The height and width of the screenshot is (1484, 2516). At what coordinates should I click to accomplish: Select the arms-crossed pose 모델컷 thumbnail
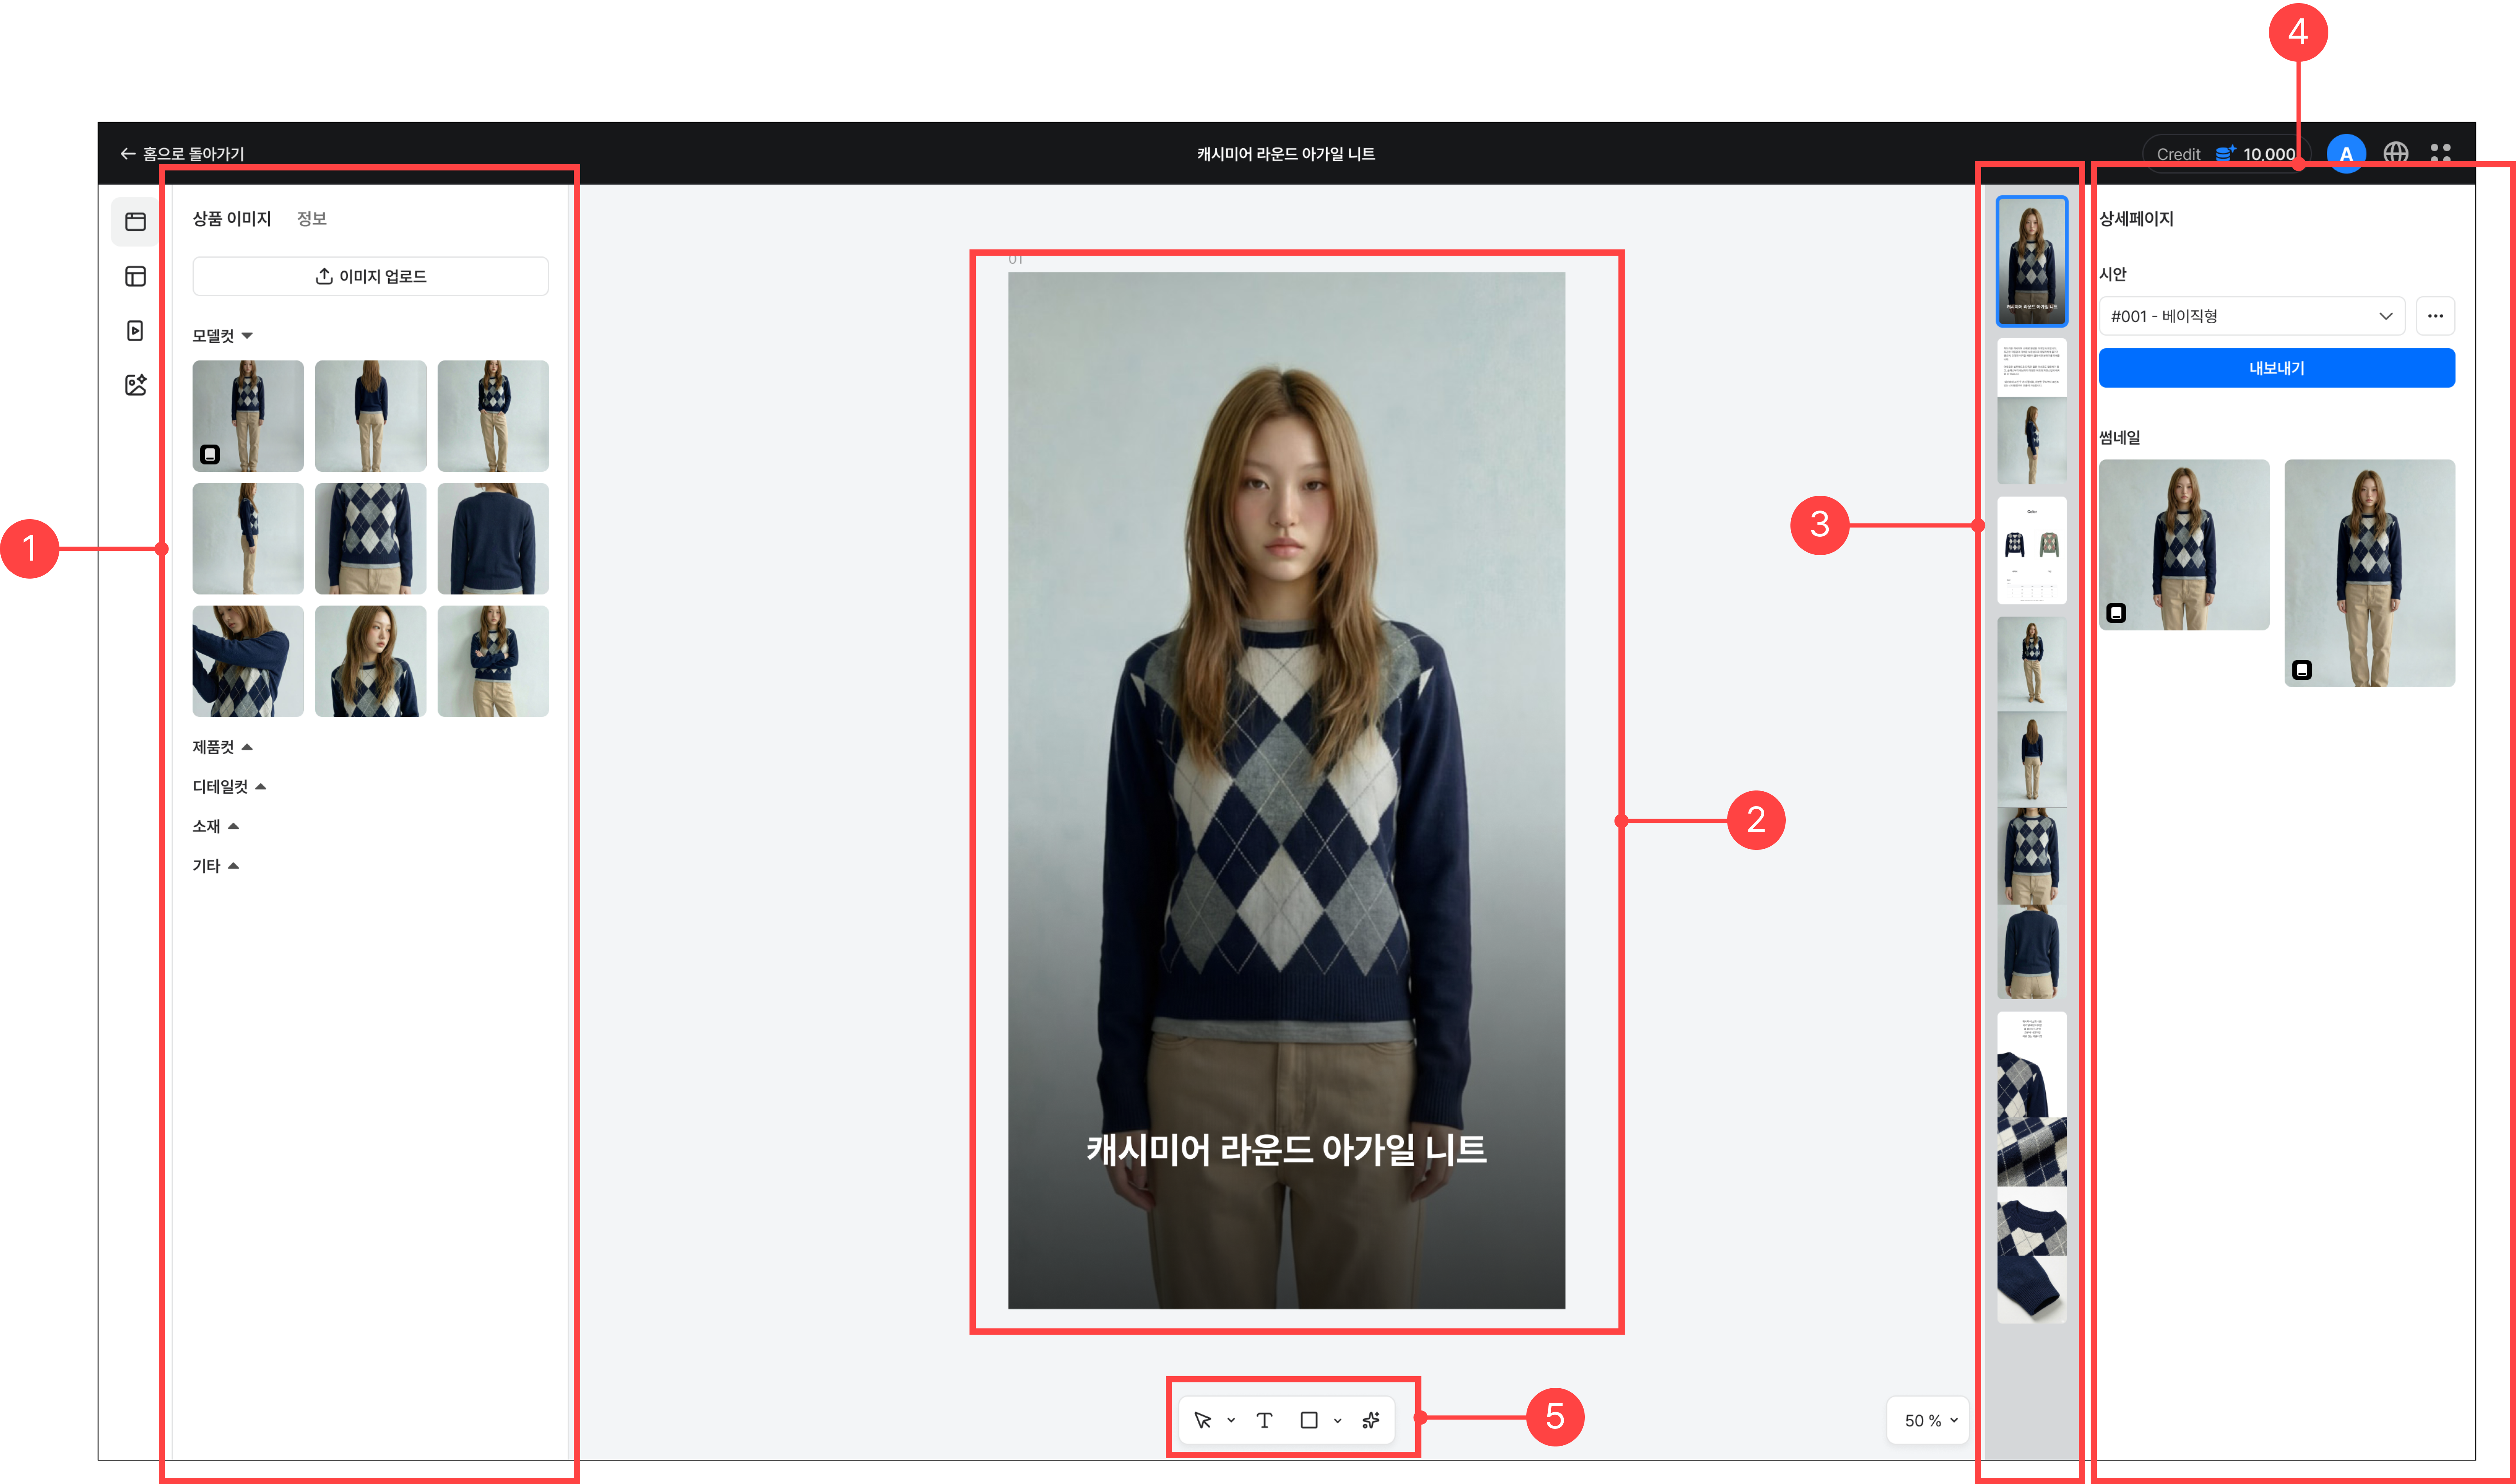(493, 661)
